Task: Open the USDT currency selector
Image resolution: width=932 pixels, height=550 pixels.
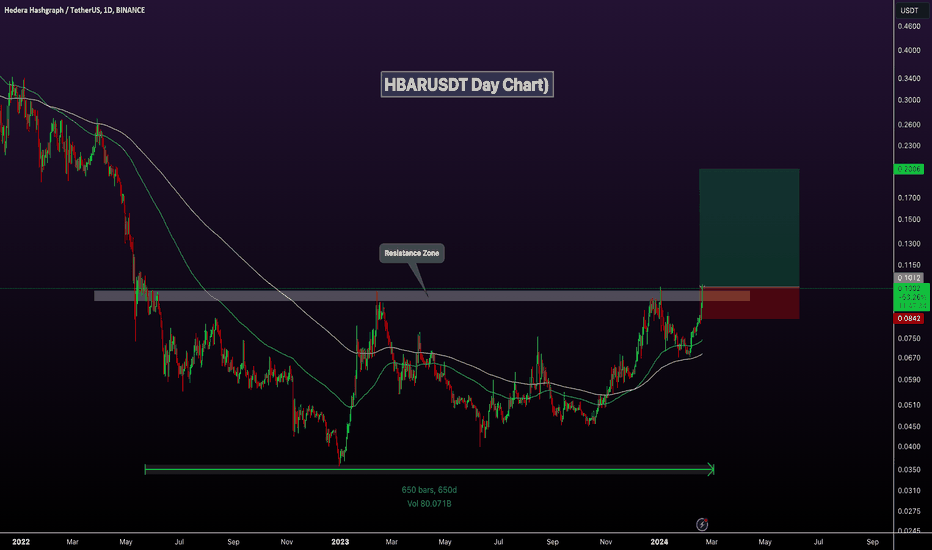Action: [909, 10]
